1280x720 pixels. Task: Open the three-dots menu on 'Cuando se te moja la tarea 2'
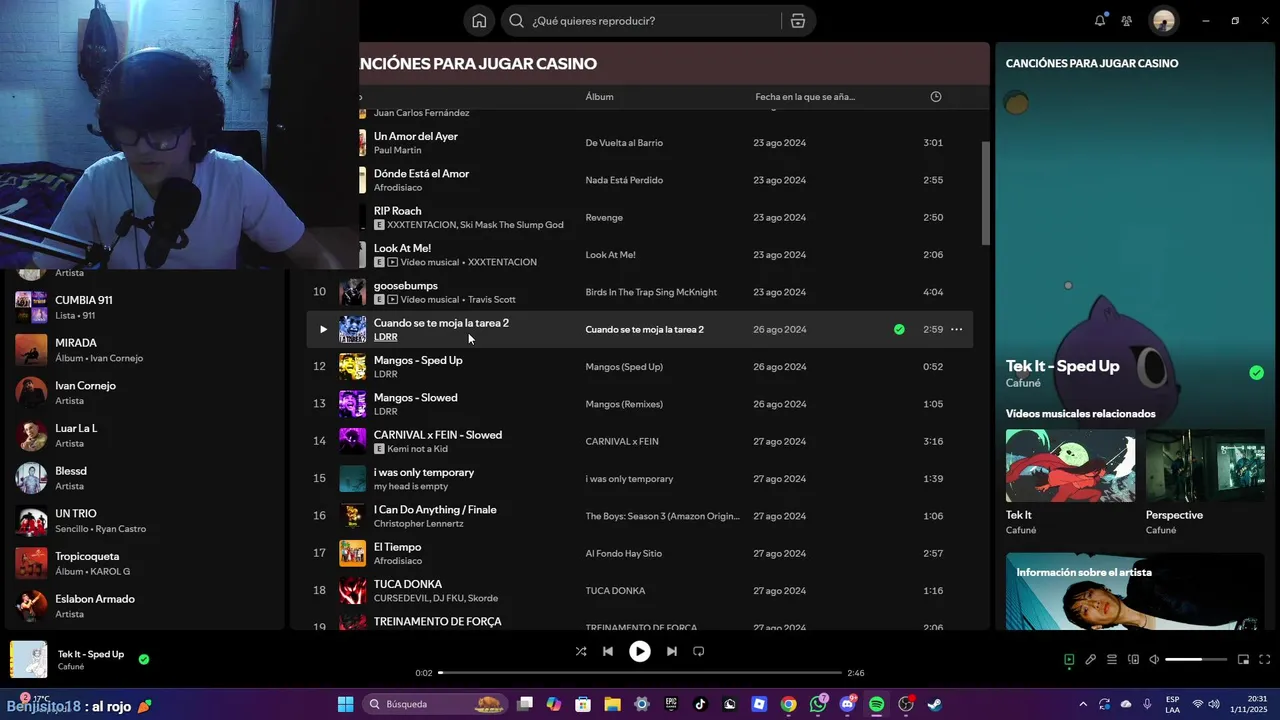point(957,329)
